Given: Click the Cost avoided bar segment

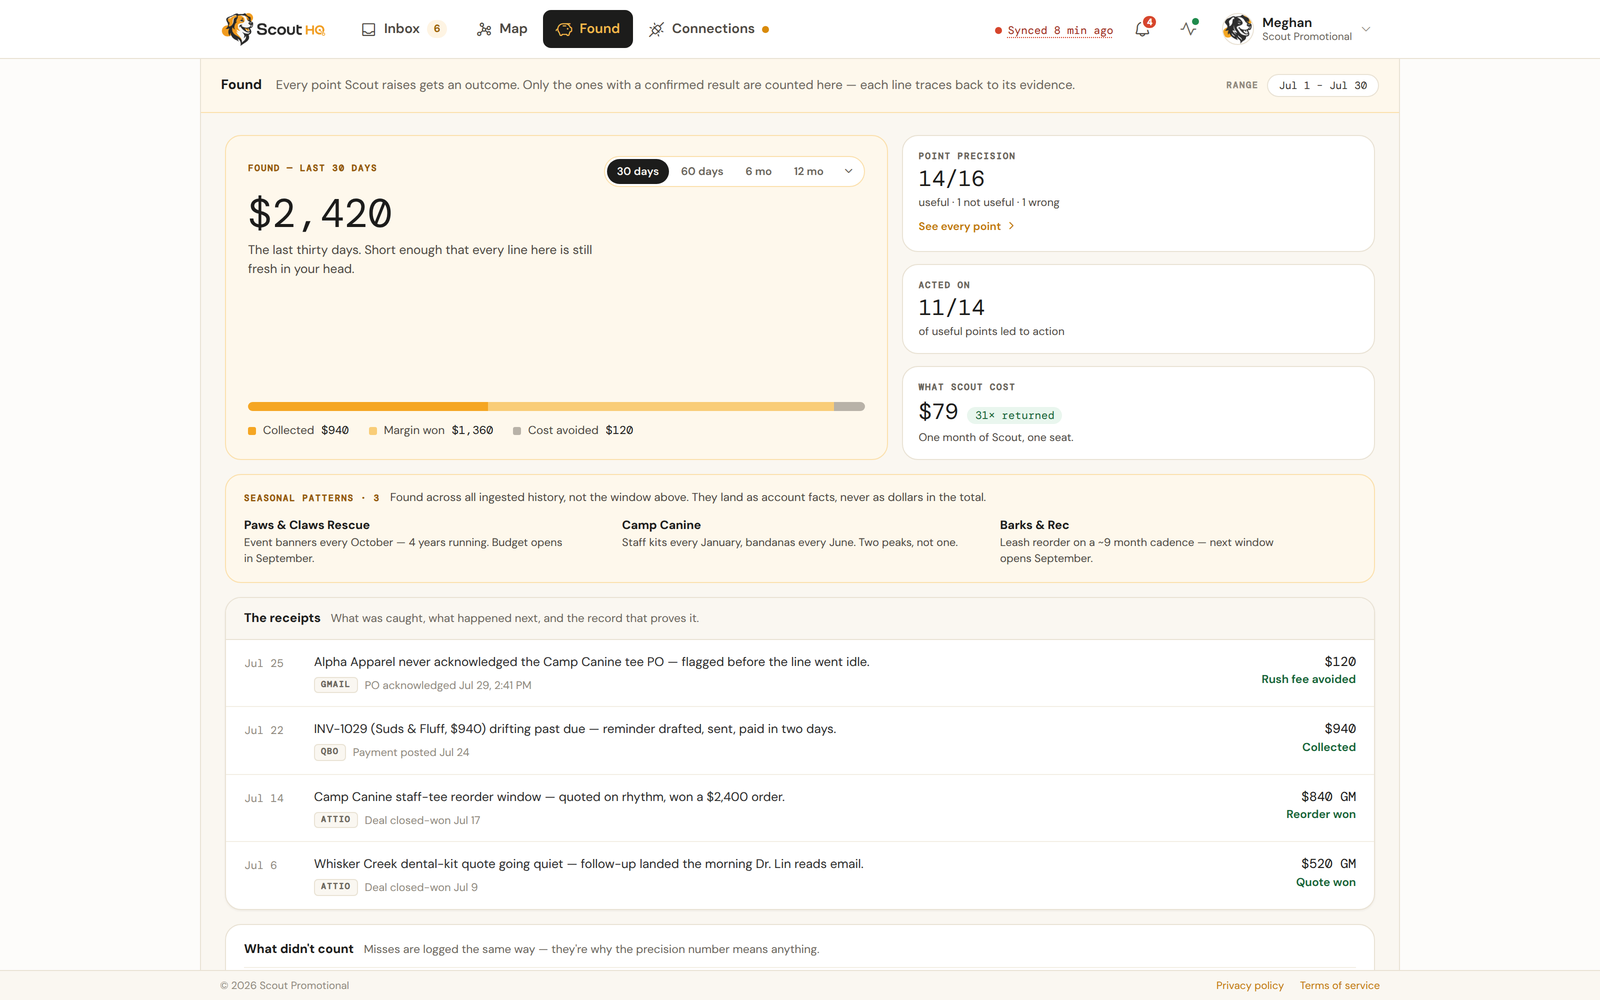Looking at the screenshot, I should pos(849,406).
